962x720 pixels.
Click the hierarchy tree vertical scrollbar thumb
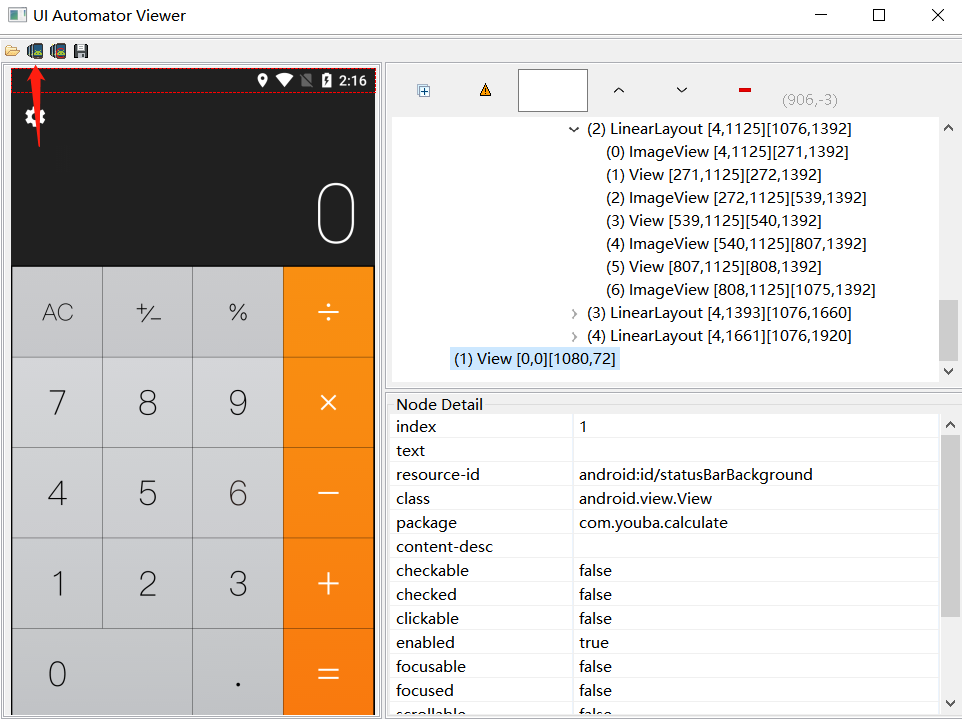pos(948,329)
